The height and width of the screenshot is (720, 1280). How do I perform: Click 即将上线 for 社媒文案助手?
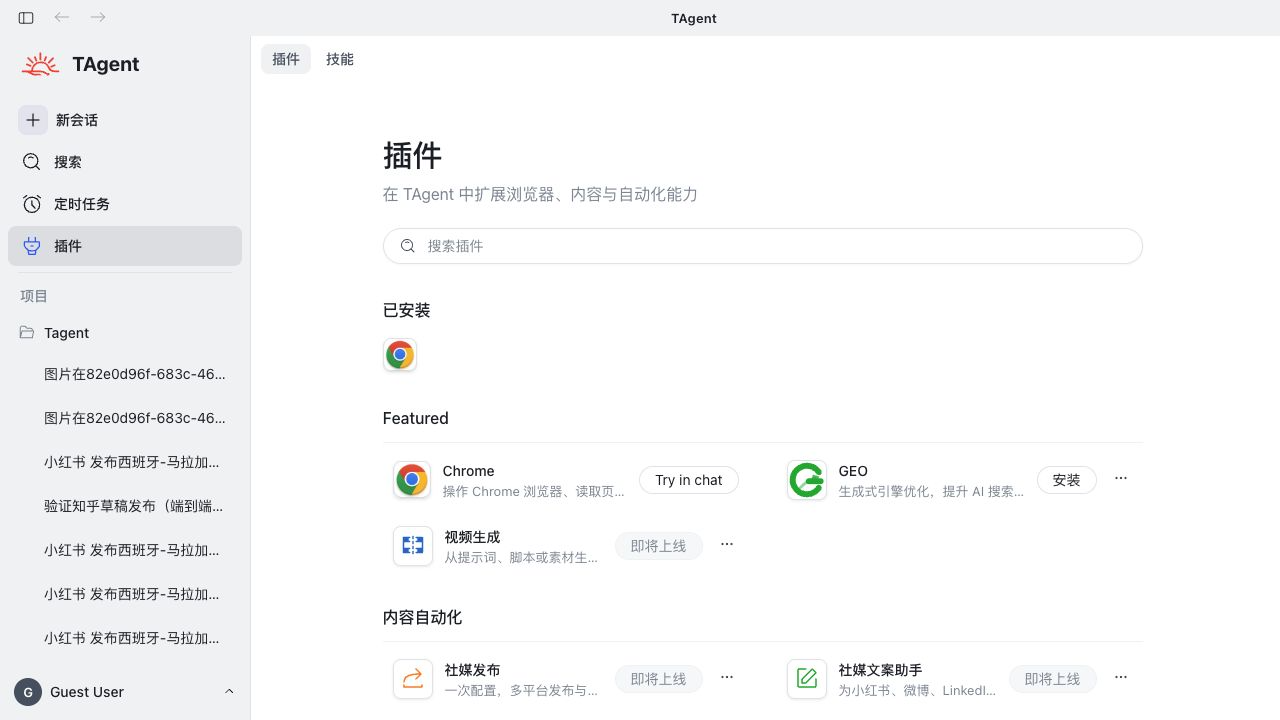tap(1053, 679)
